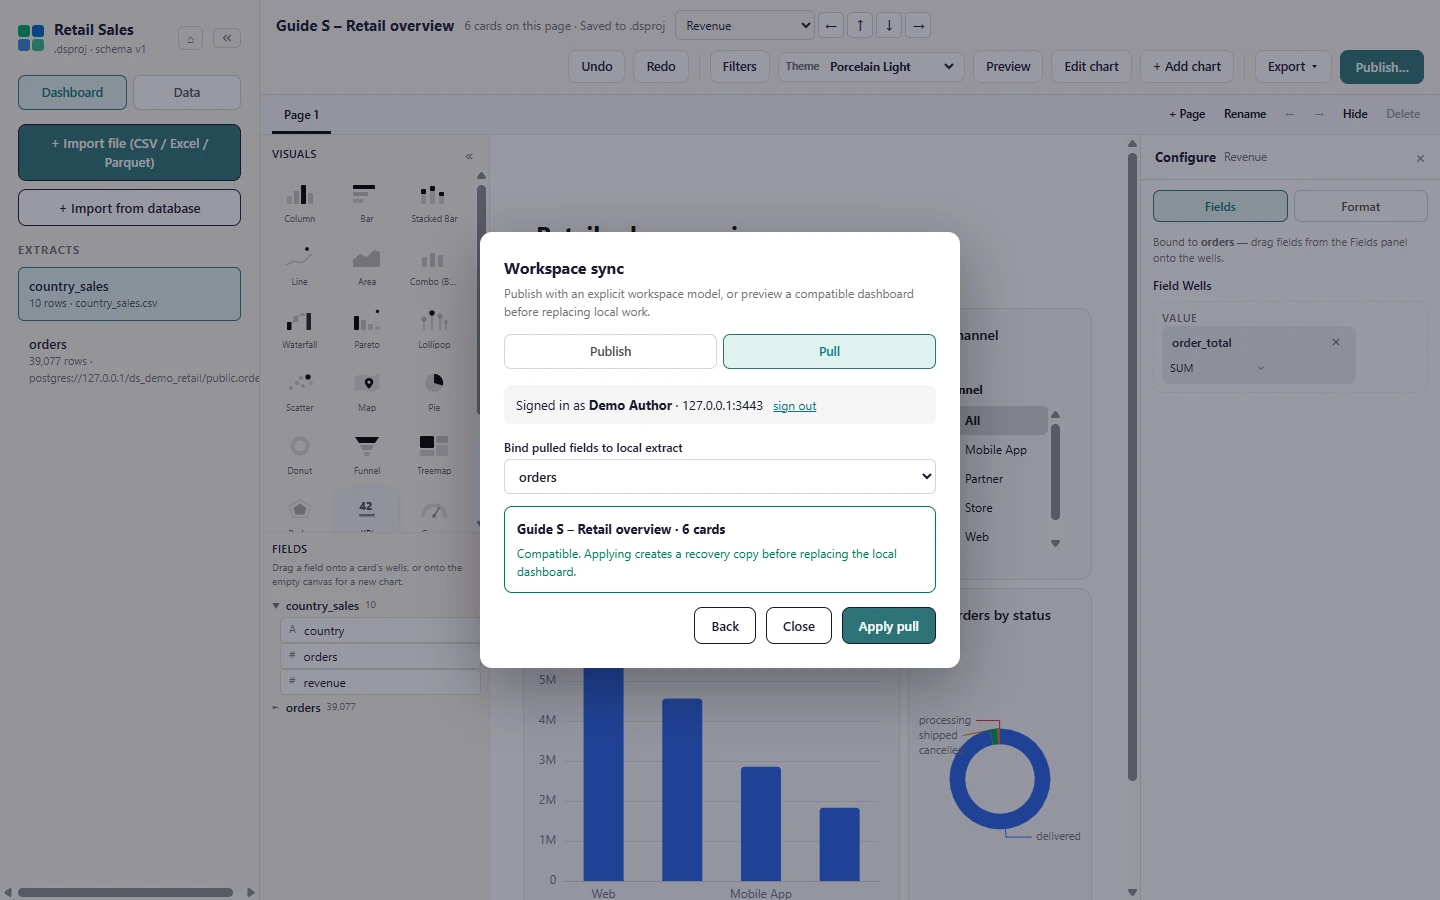Open the Export dropdown menu
The height and width of the screenshot is (900, 1440).
(1293, 67)
